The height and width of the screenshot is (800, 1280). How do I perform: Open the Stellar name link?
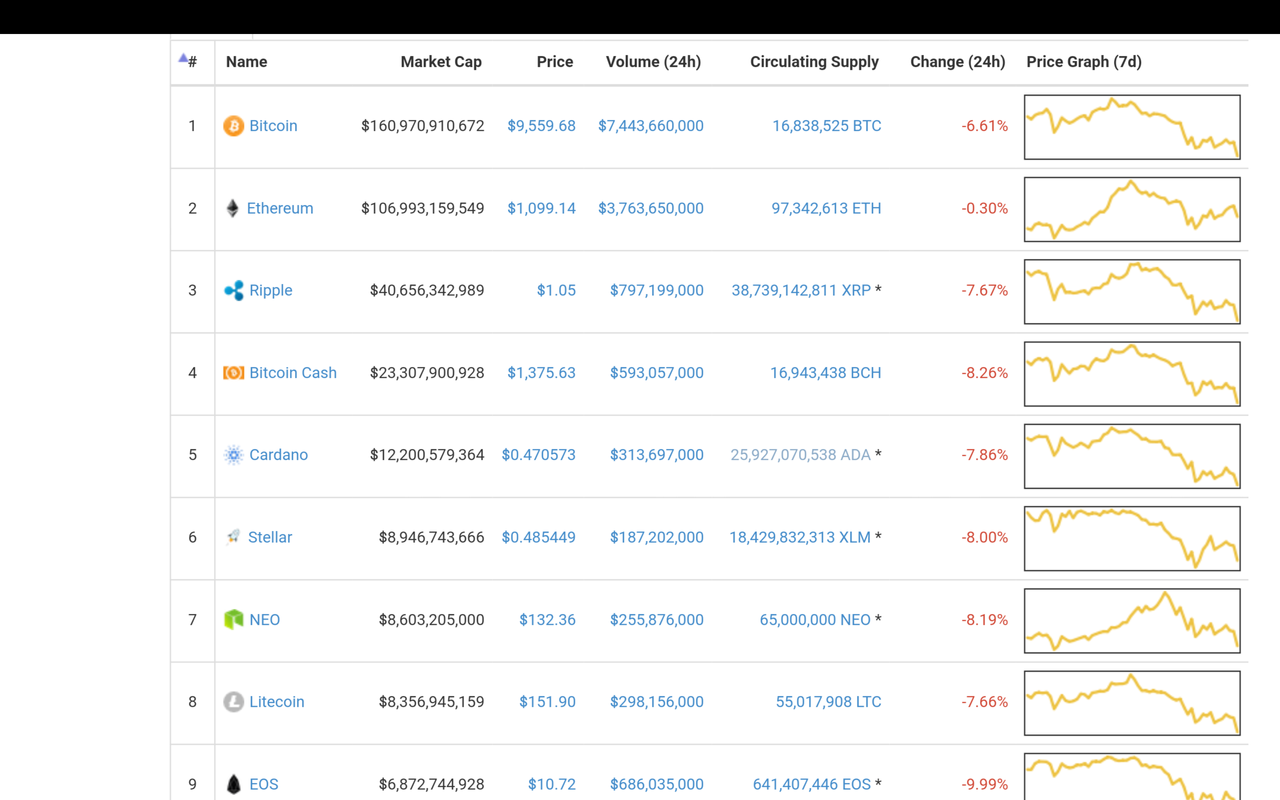(270, 537)
